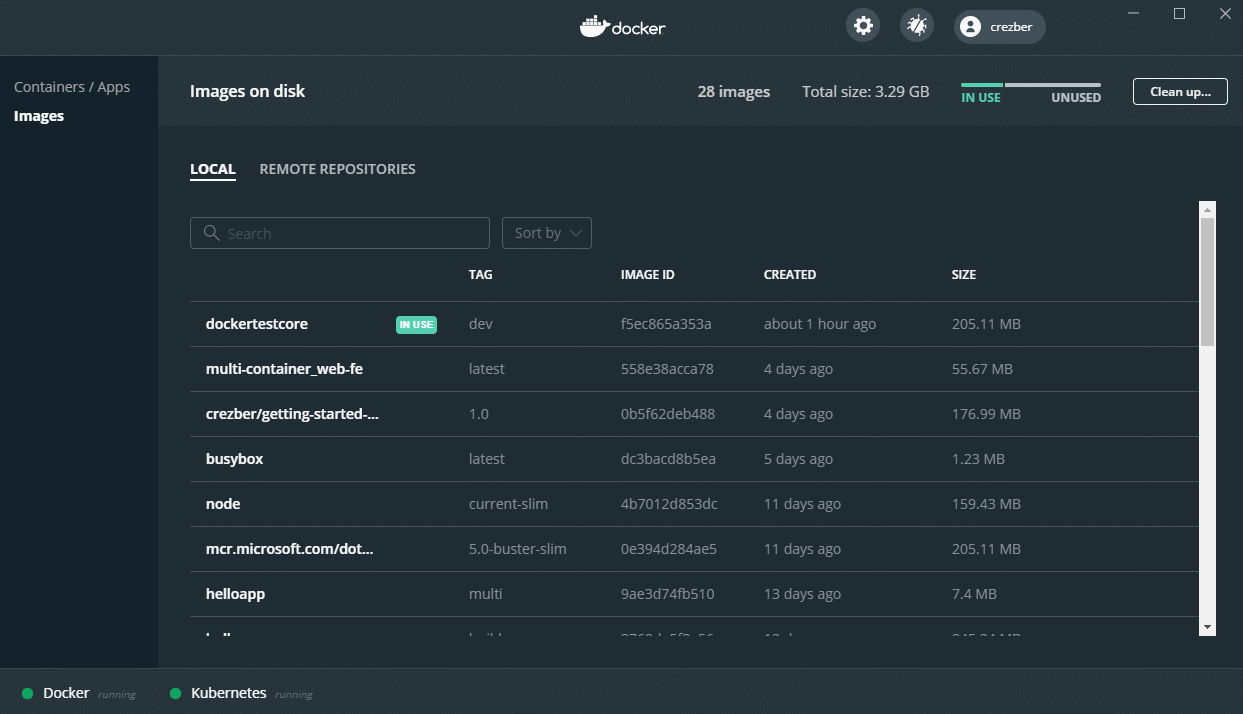The image size is (1243, 714).
Task: Click the scrollbar up arrow
Action: 1207,210
